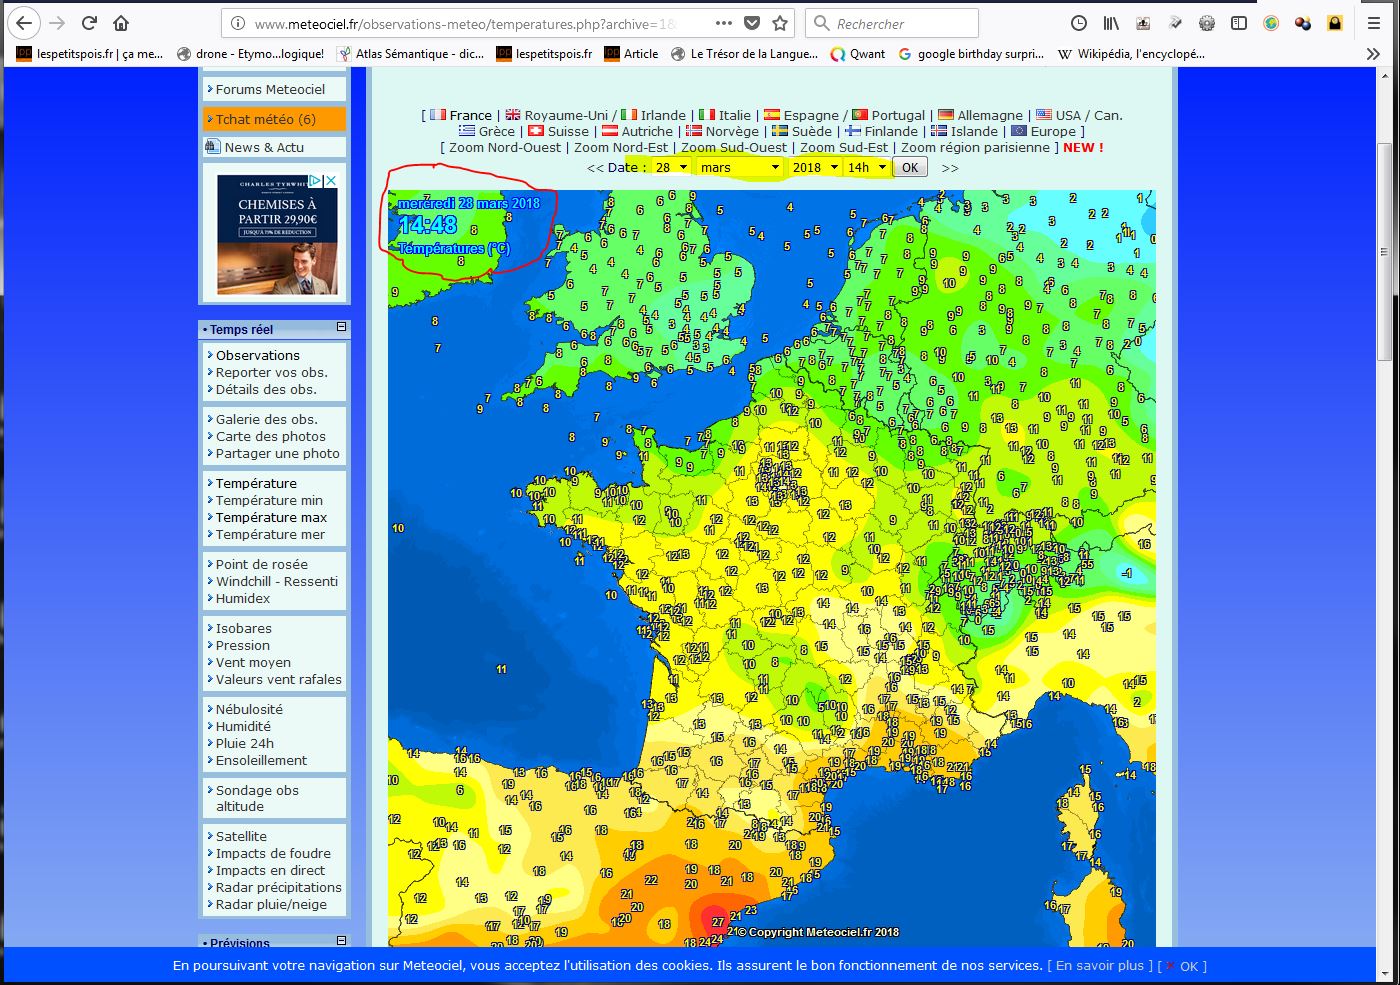The image size is (1400, 985).
Task: Open the month dropdown showing mars
Action: click(x=739, y=168)
